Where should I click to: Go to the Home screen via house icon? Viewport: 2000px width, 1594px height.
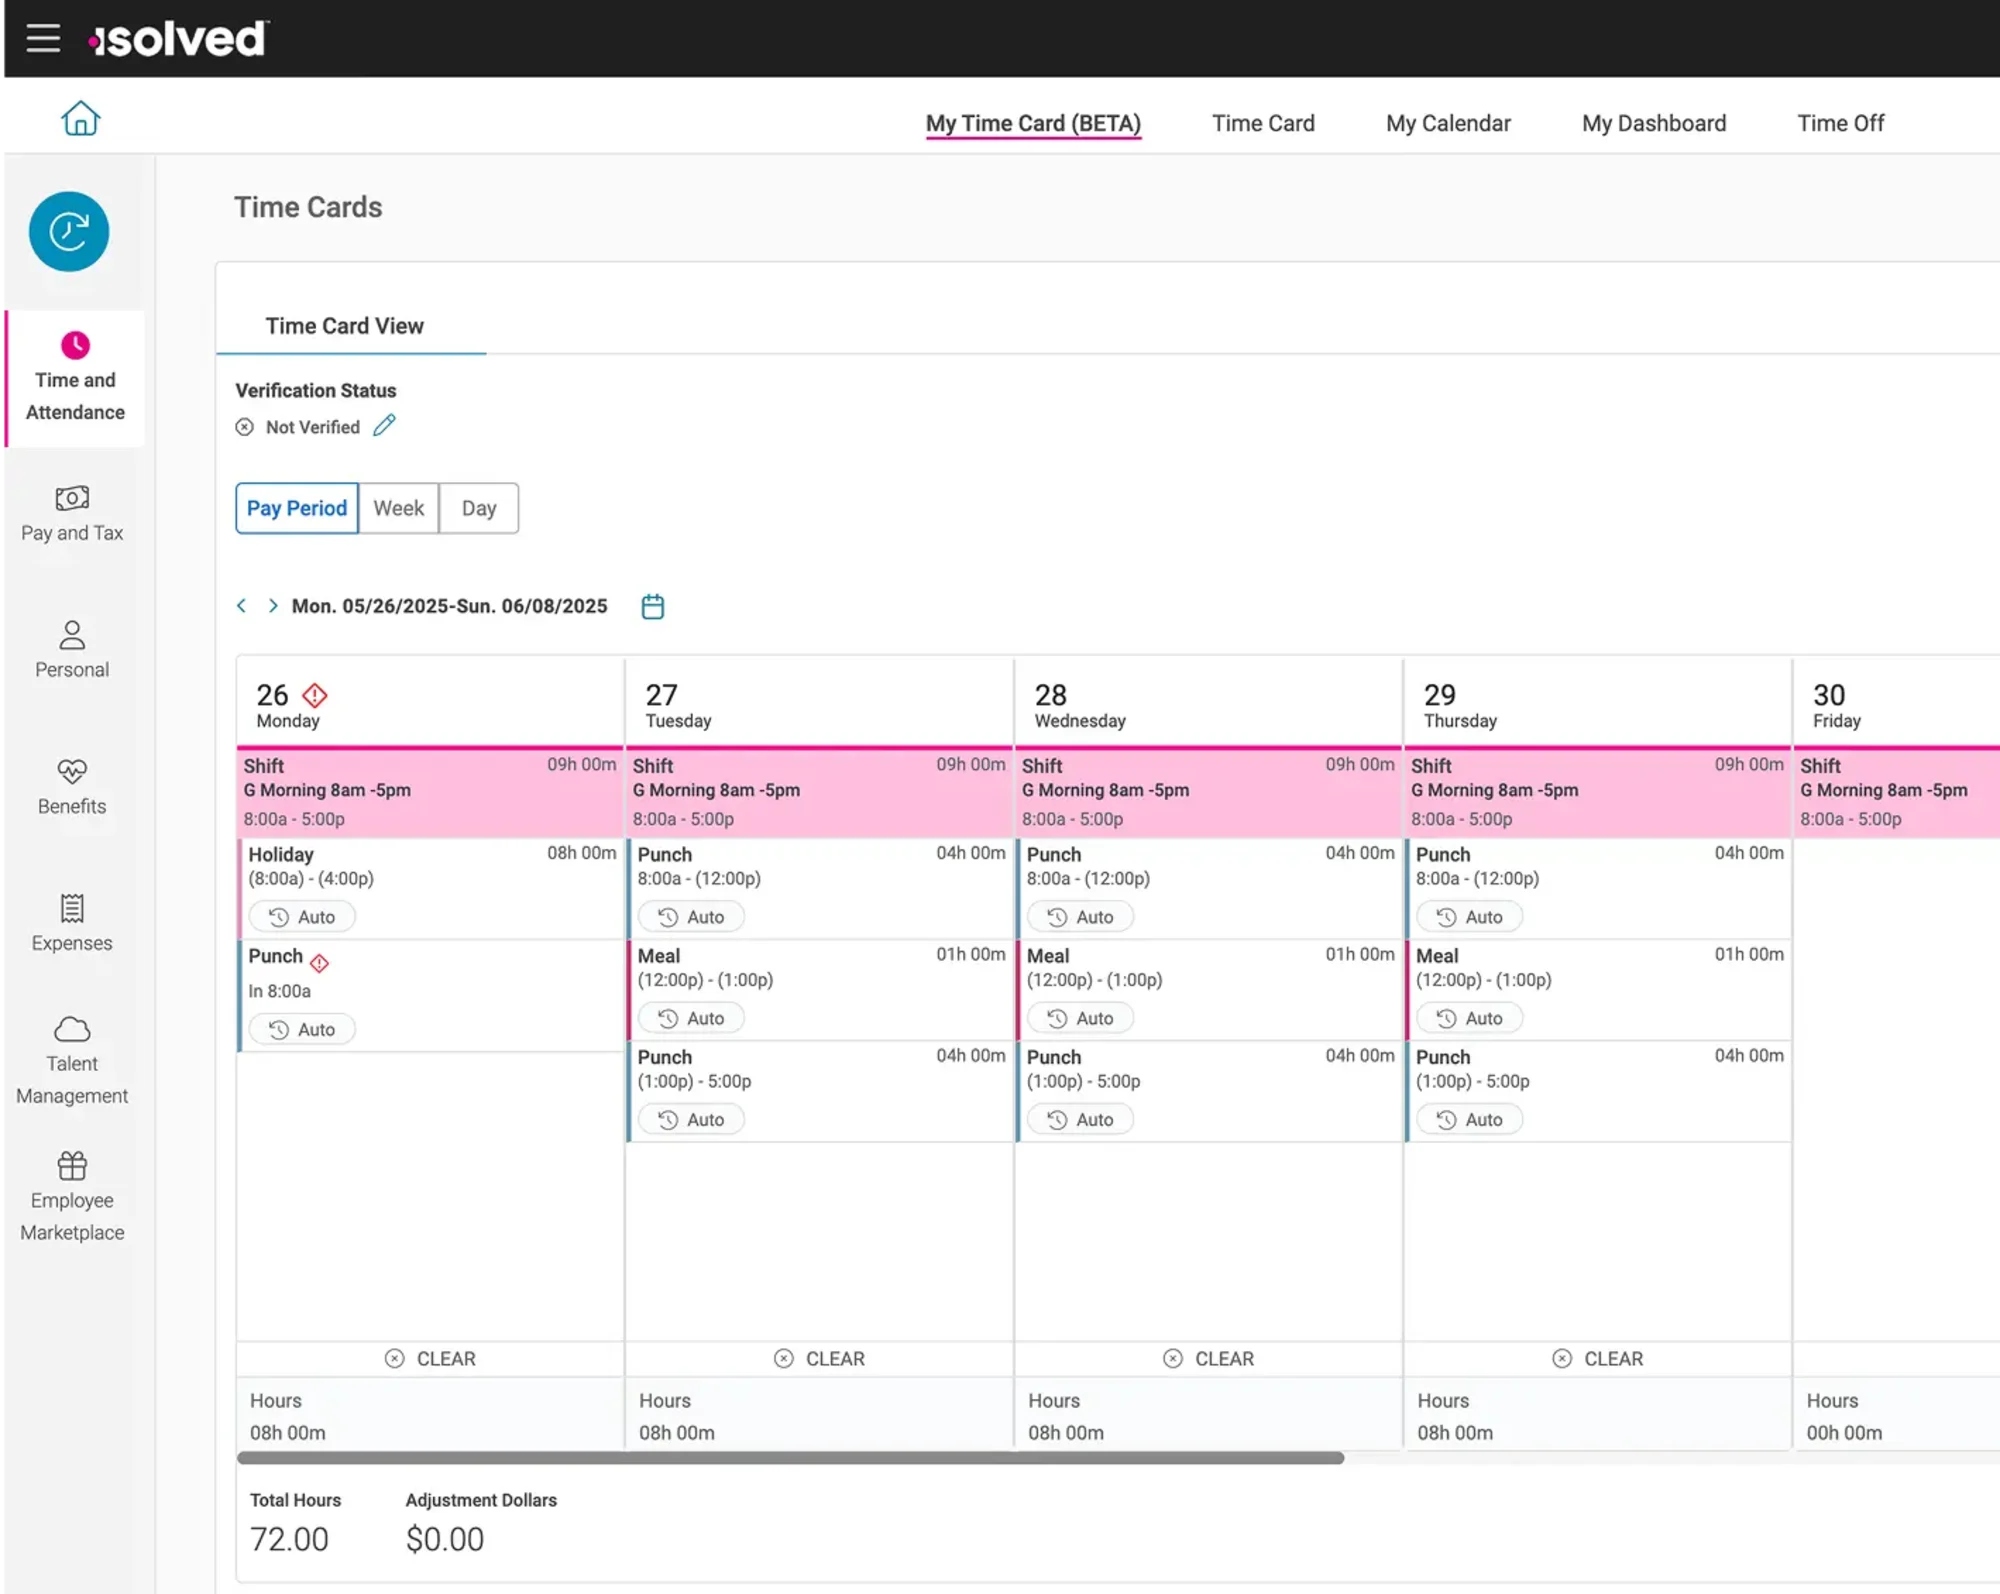pos(80,117)
